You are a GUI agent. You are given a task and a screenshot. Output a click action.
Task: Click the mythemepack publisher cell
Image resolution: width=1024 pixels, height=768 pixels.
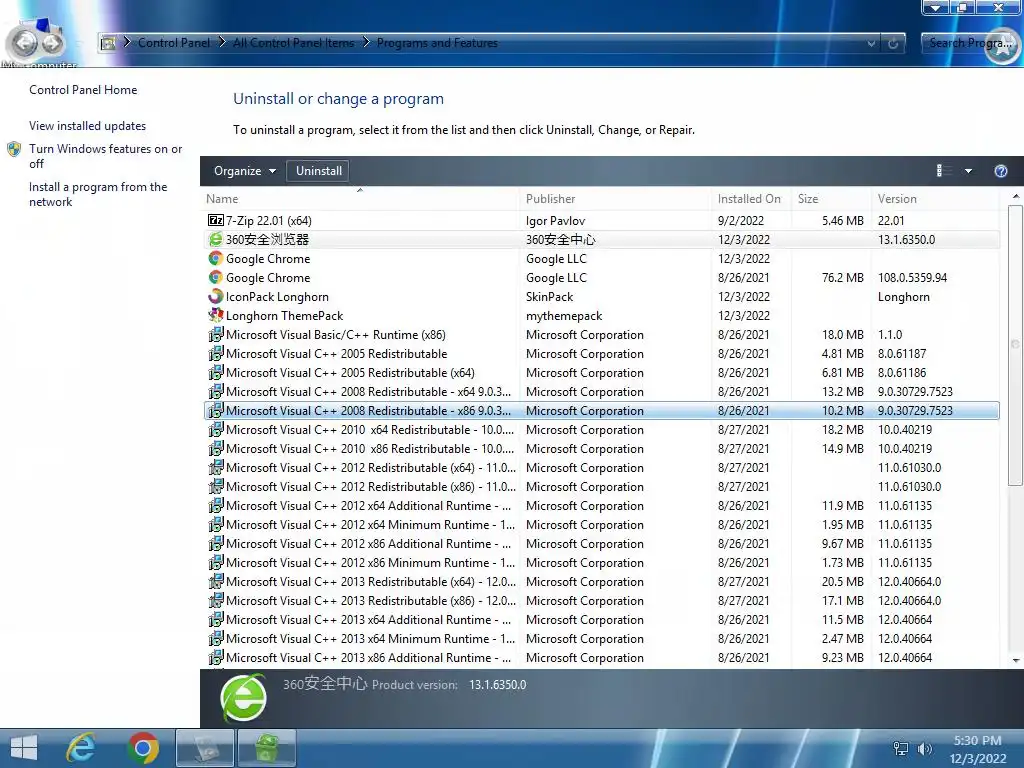coord(564,315)
